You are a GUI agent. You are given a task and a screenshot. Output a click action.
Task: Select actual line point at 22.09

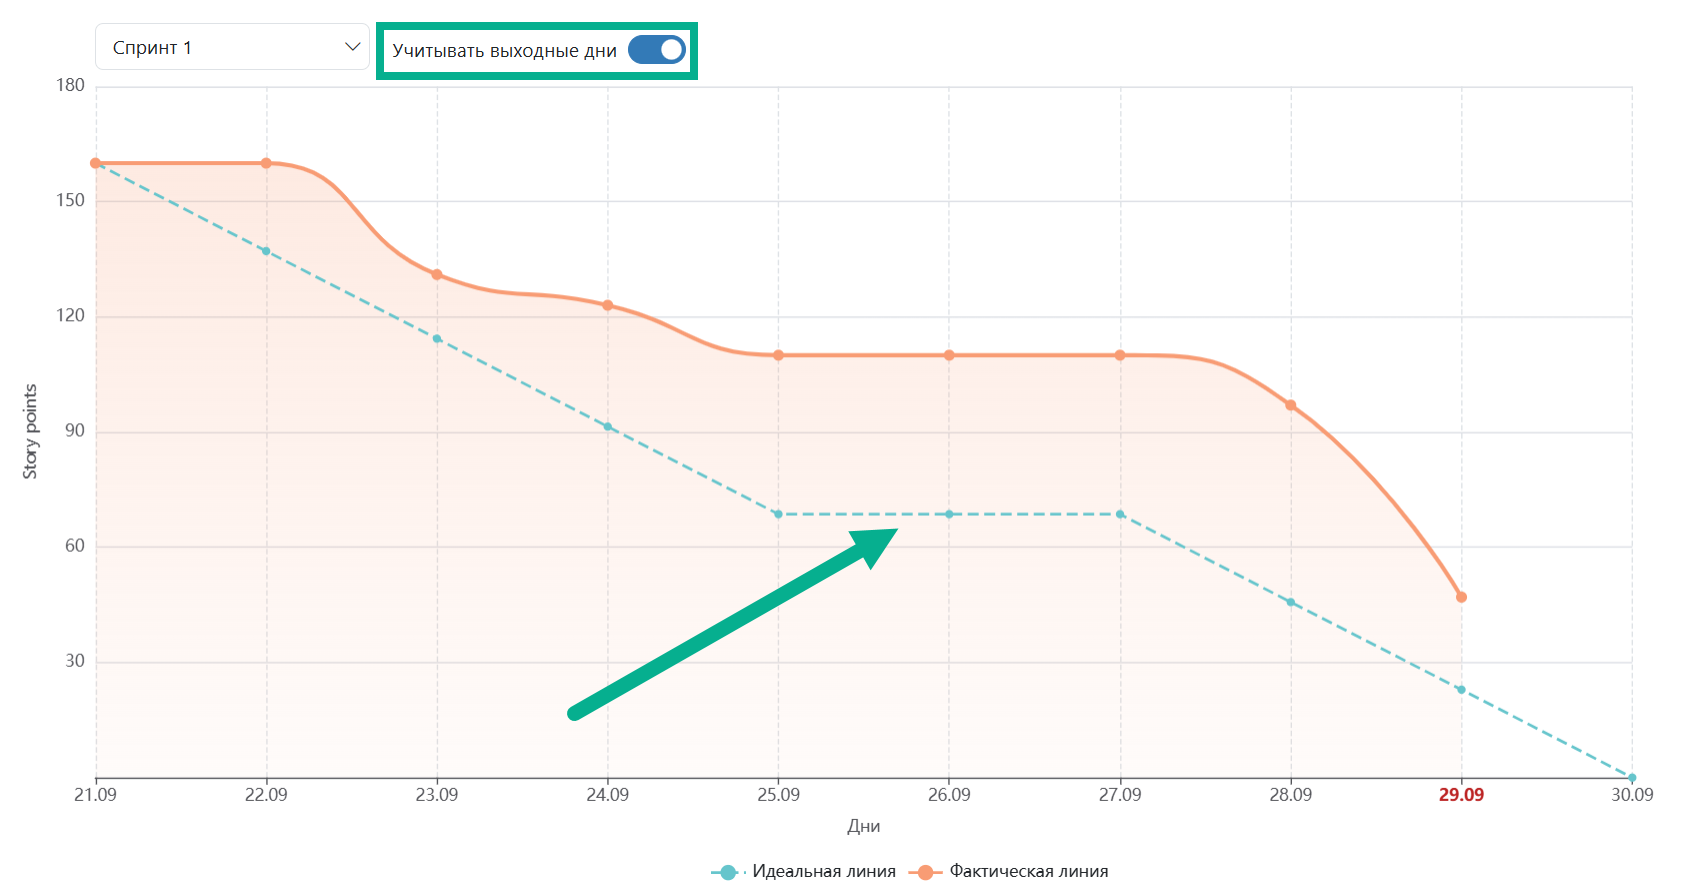266,163
